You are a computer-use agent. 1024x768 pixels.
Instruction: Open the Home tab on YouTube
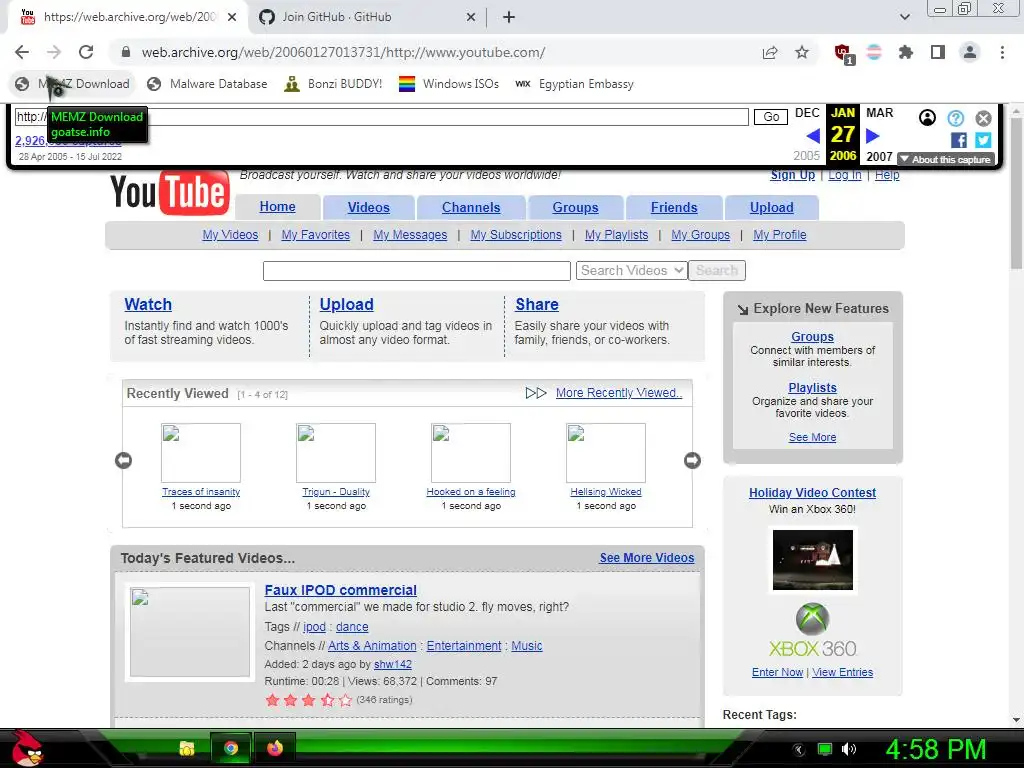[278, 207]
